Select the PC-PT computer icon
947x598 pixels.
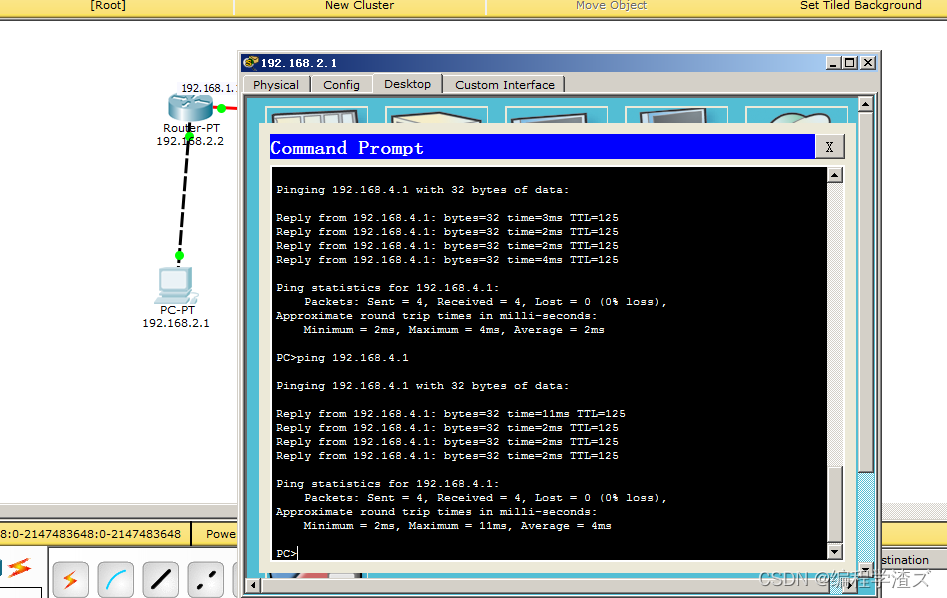[x=176, y=286]
